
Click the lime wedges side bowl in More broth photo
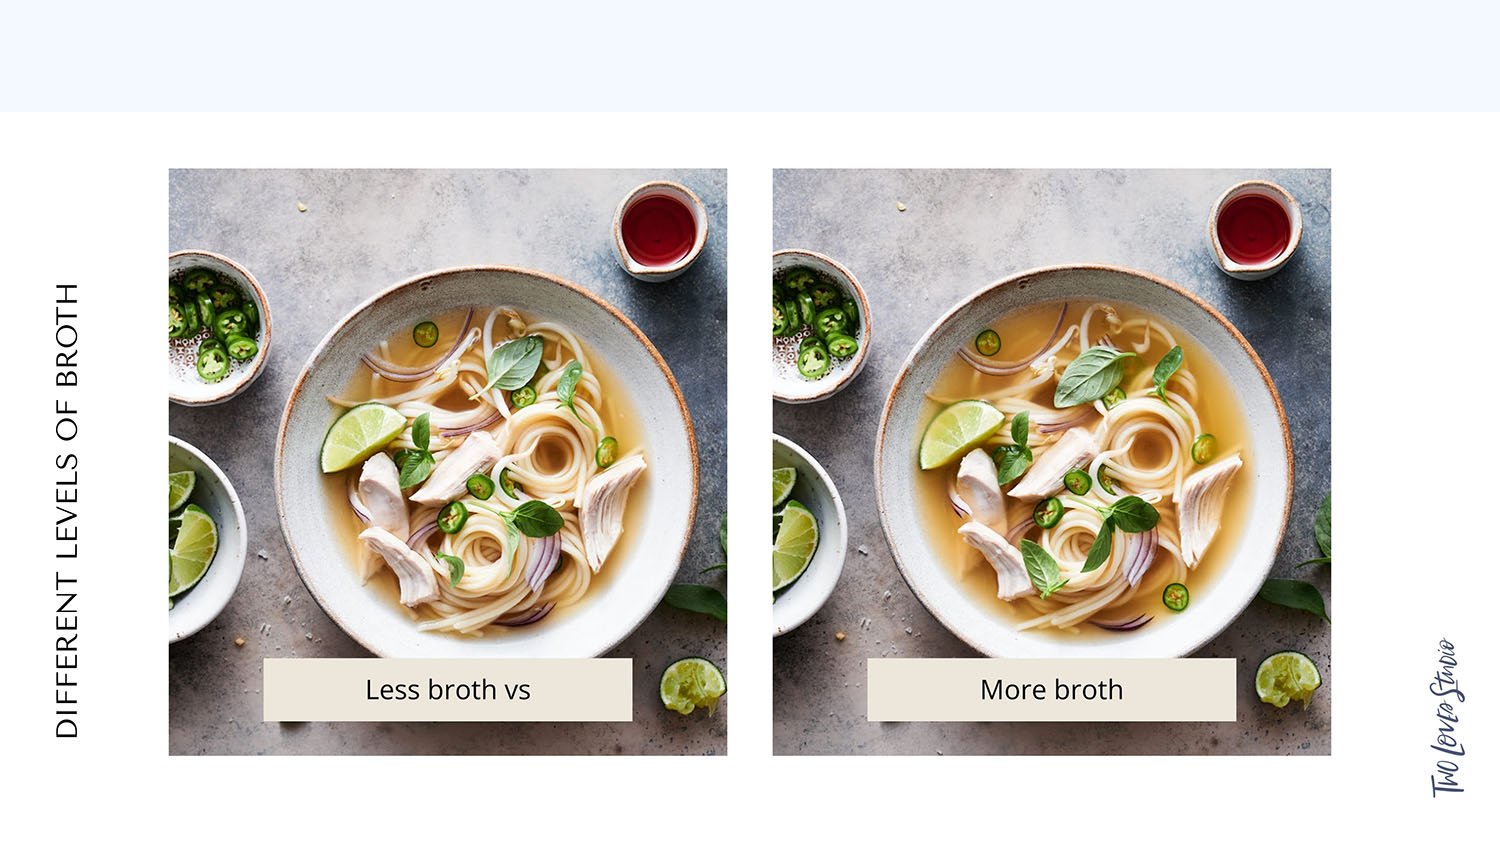807,536
